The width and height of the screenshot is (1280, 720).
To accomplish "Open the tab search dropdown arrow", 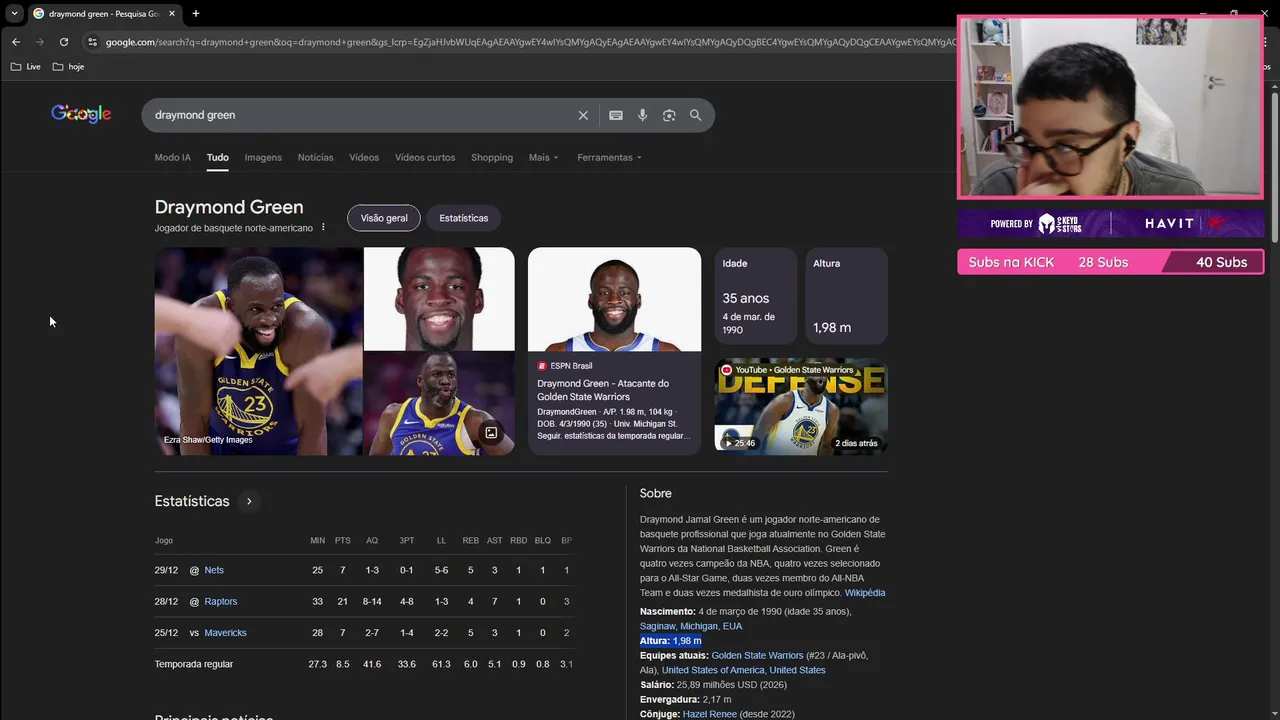I will coord(14,14).
